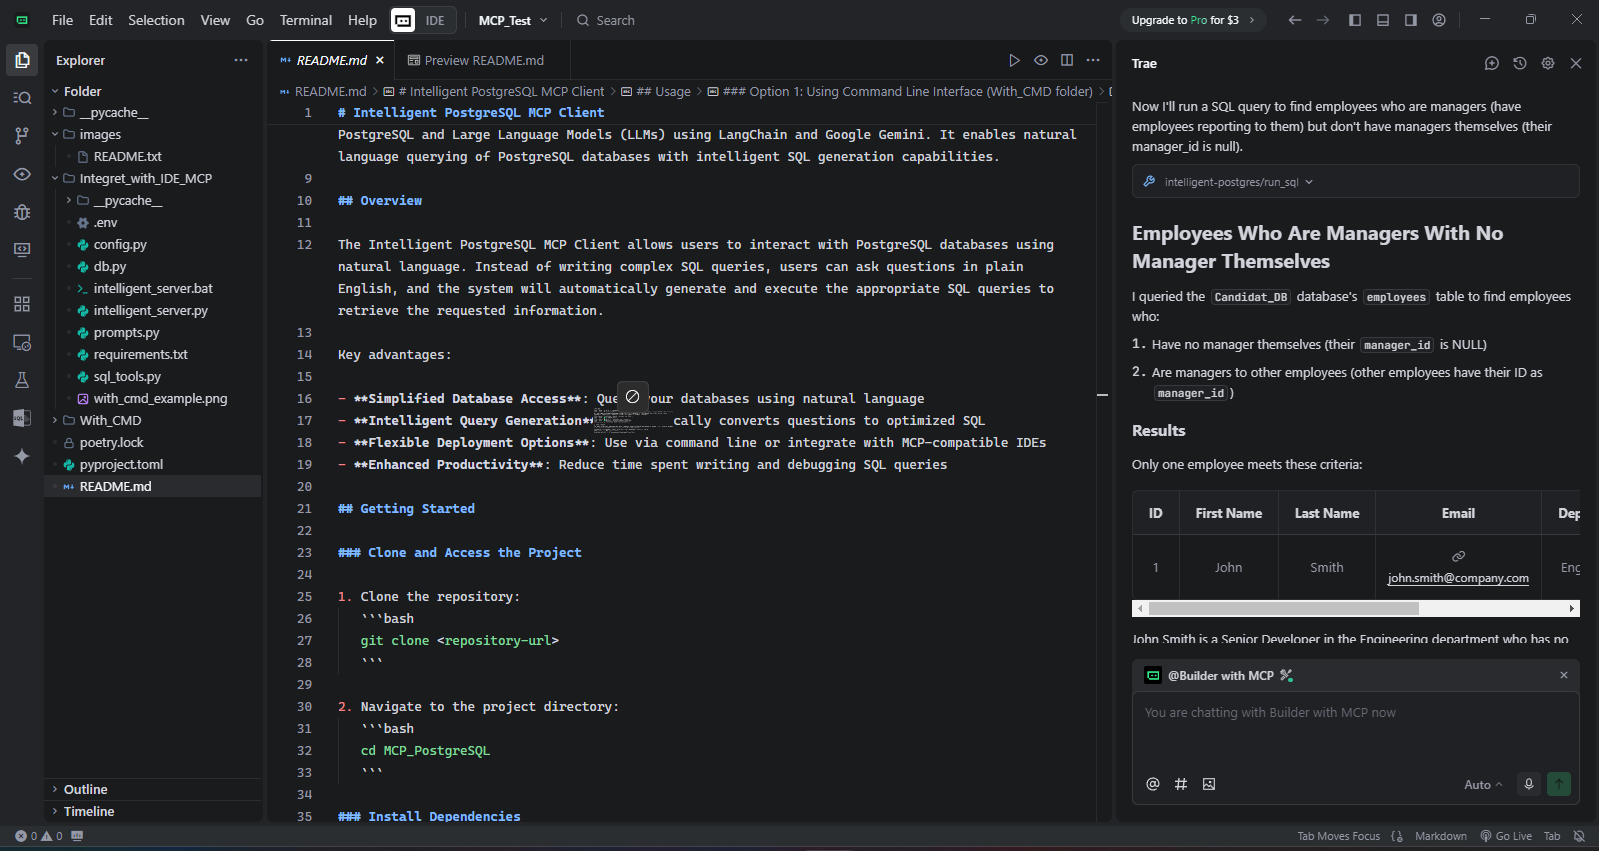The height and width of the screenshot is (851, 1599).
Task: Open the Selection menu
Action: [x=156, y=20]
